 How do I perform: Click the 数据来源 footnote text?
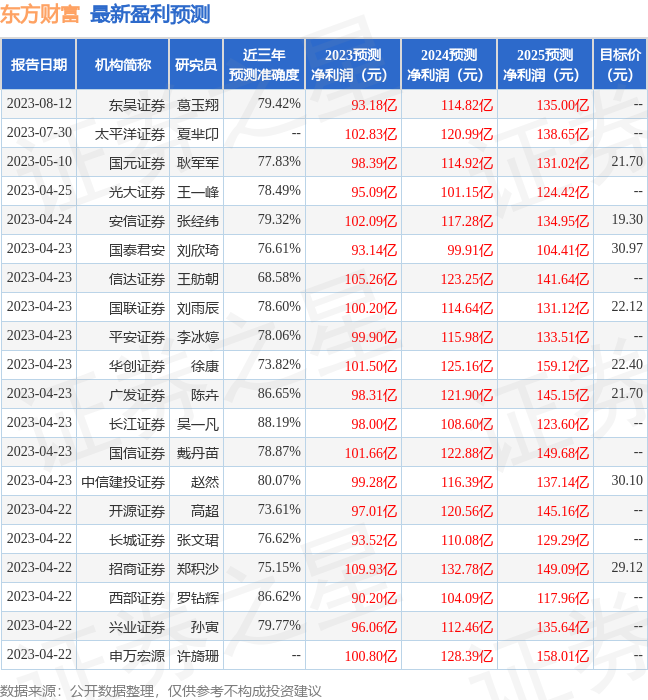pyautogui.click(x=161, y=691)
